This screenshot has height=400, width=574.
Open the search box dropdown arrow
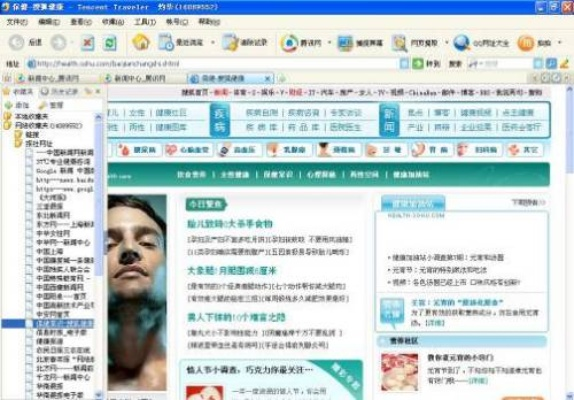(x=538, y=64)
